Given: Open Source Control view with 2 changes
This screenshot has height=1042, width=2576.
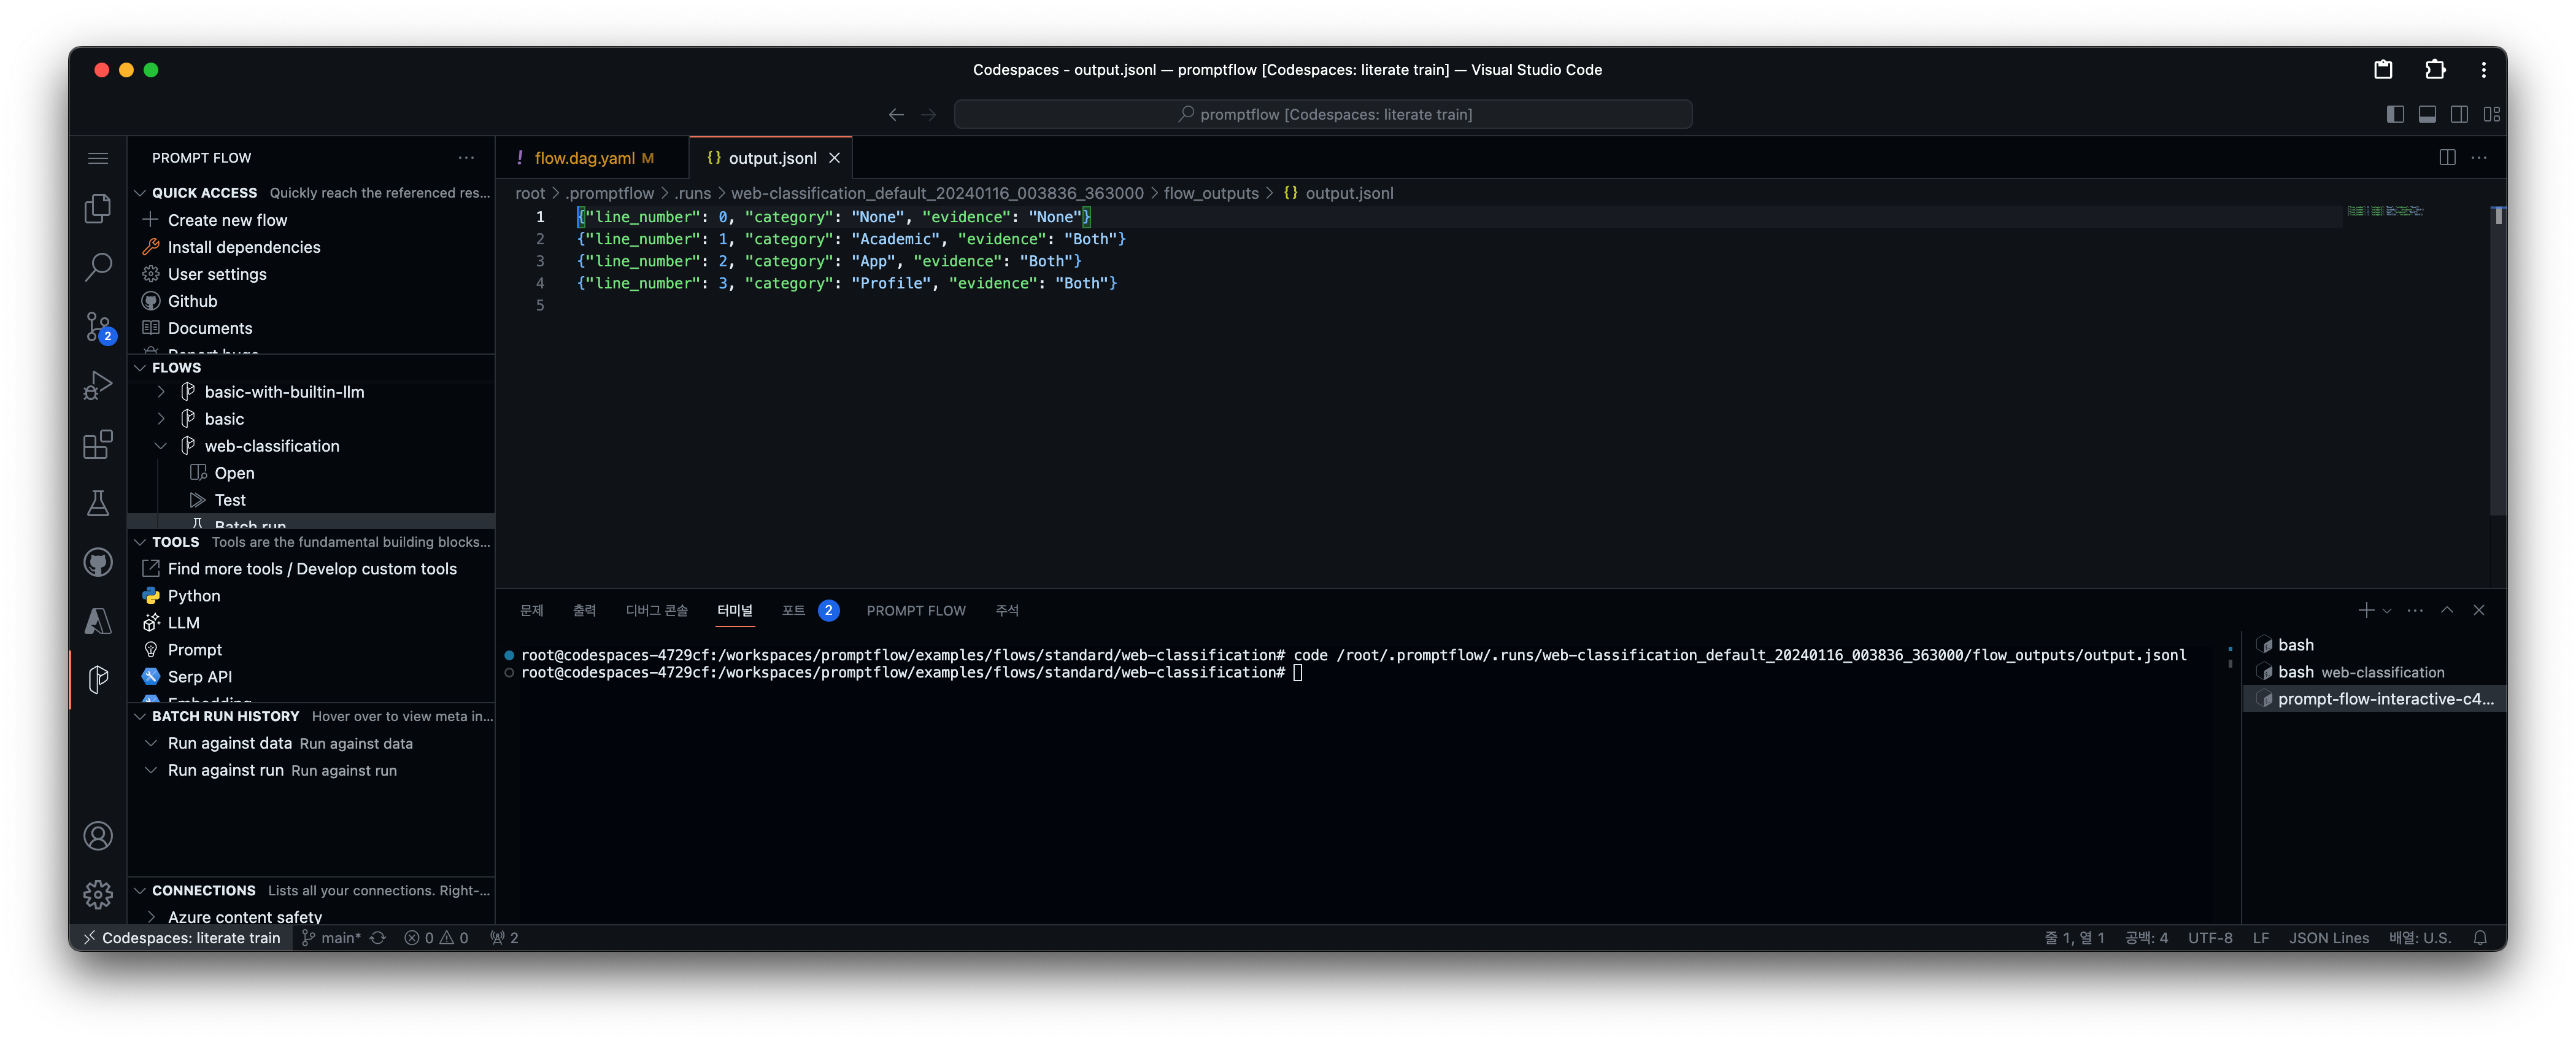Looking at the screenshot, I should (98, 326).
